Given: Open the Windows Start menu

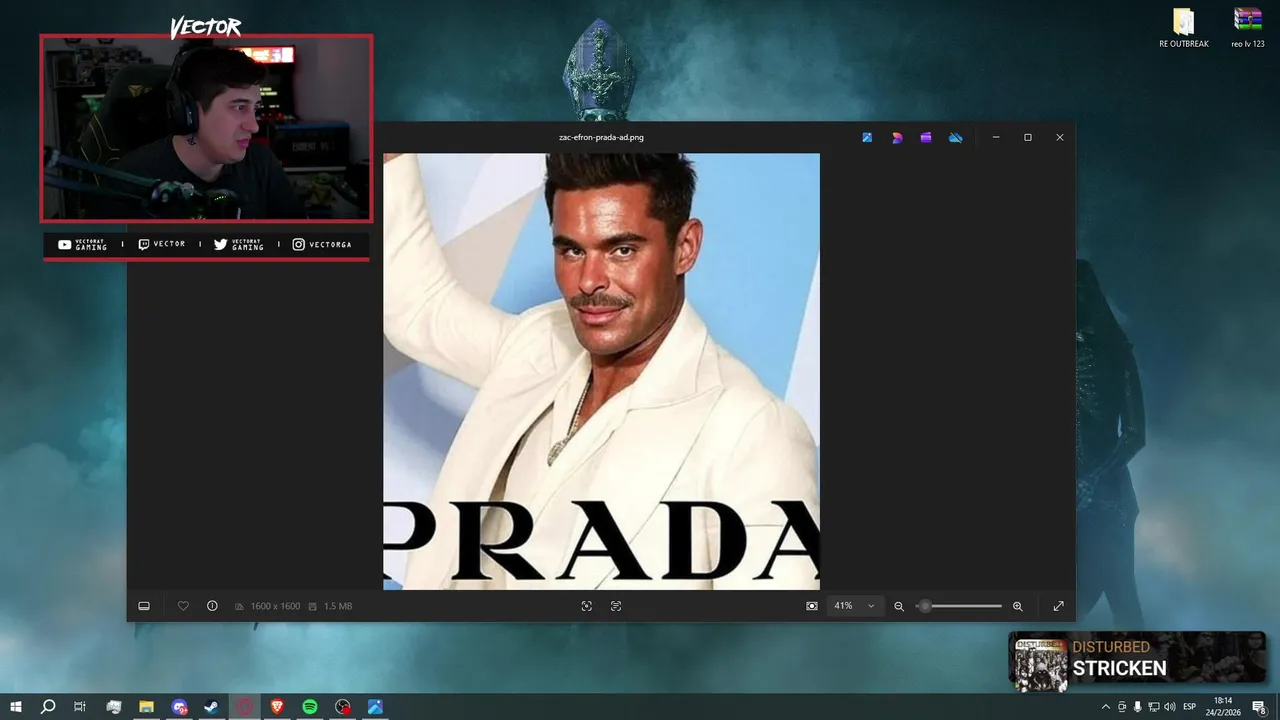Looking at the screenshot, I should click(16, 707).
